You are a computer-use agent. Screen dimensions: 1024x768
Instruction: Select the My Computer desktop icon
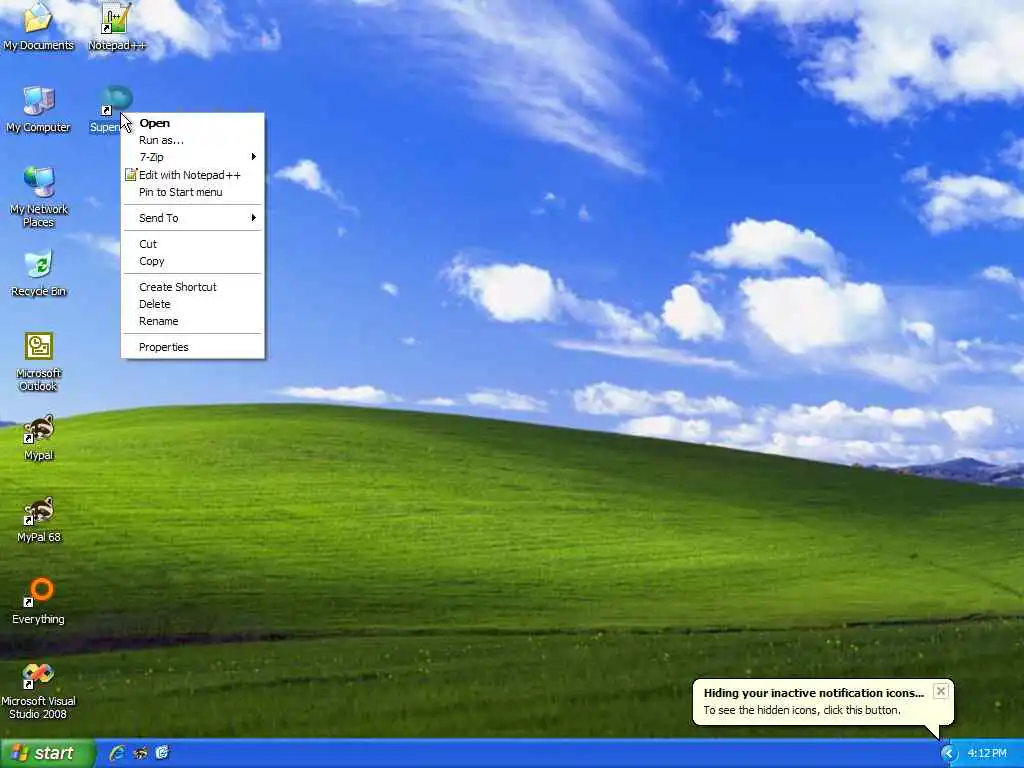[39, 109]
